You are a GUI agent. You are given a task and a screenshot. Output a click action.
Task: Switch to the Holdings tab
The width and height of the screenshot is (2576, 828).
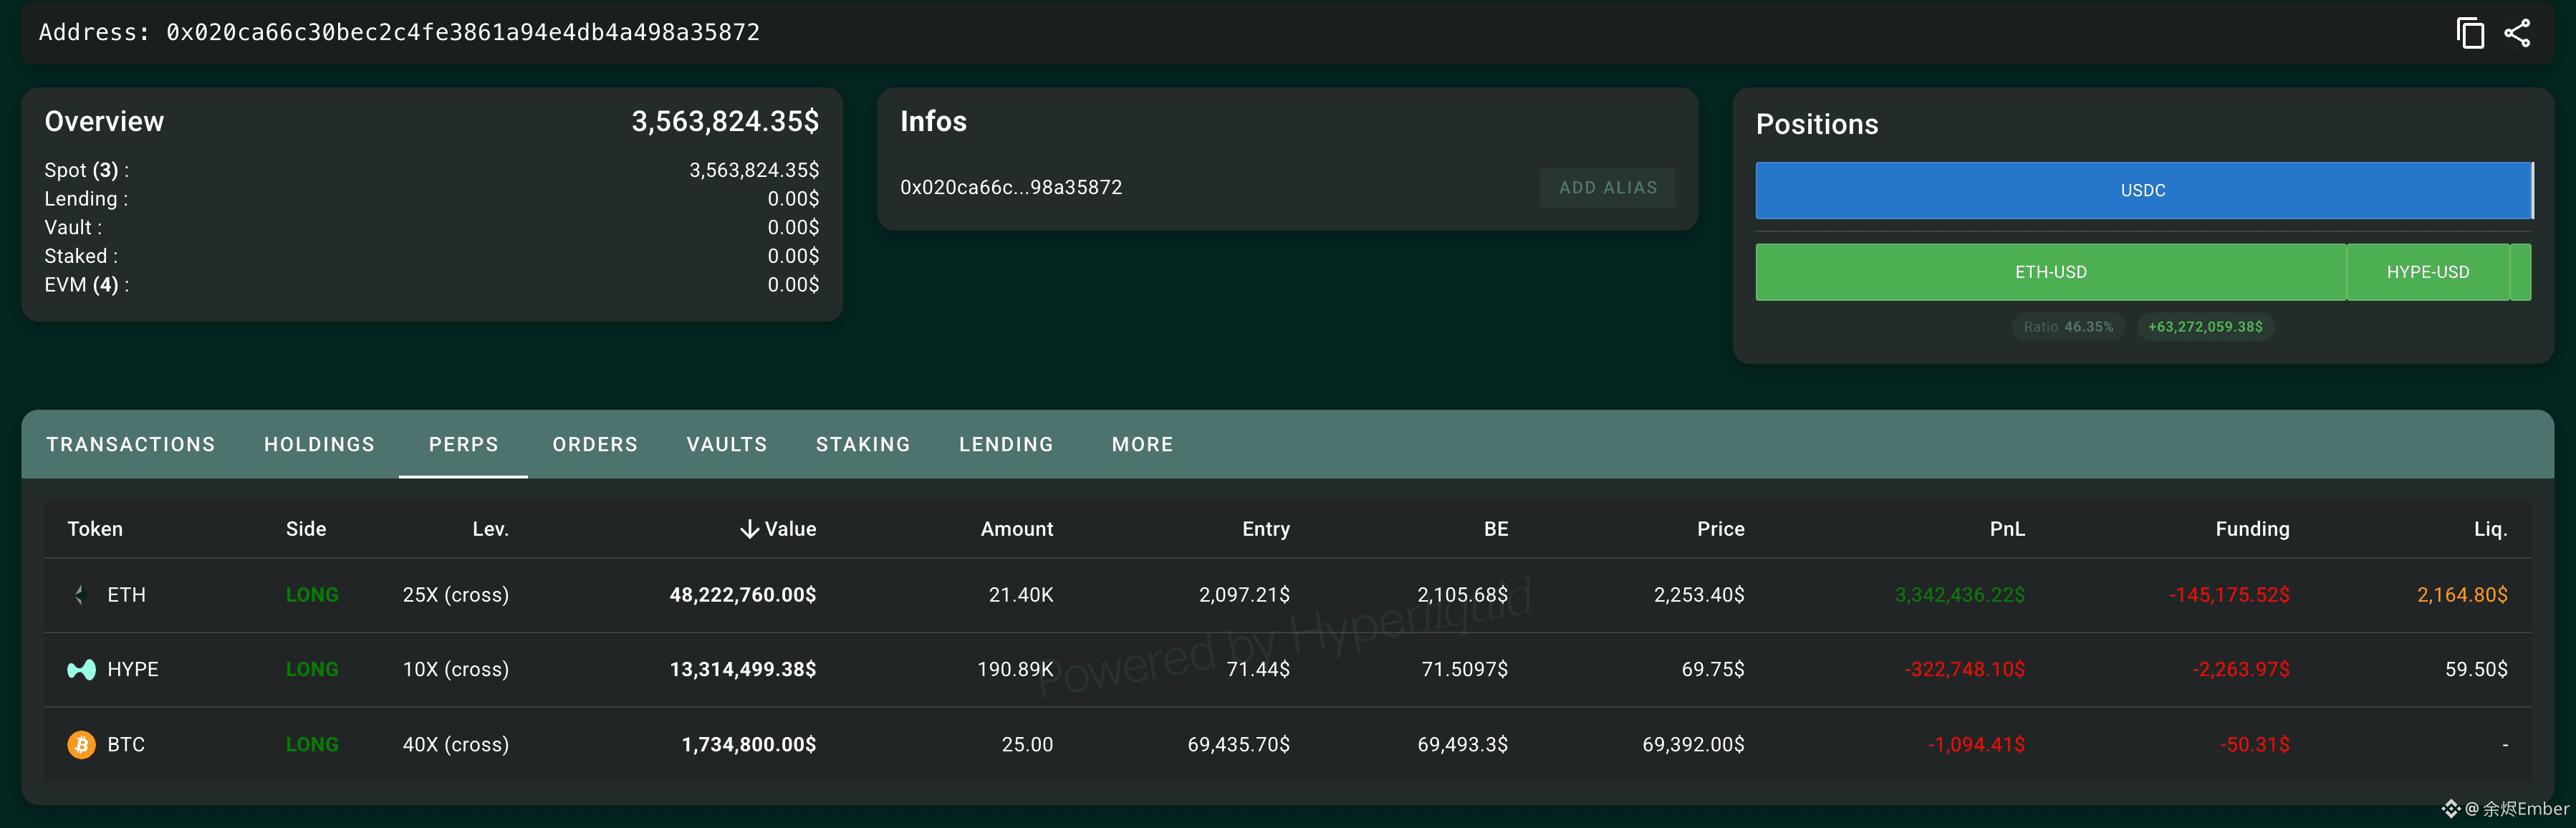coord(319,444)
